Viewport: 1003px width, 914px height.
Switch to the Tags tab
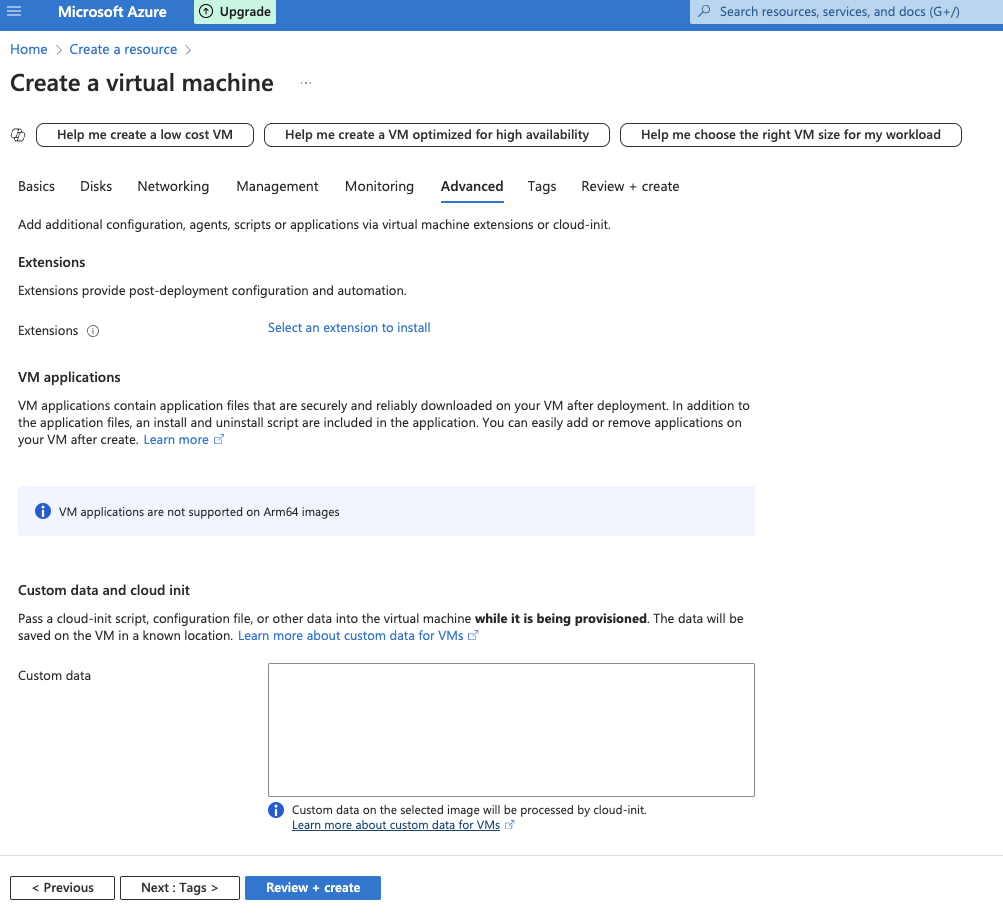coord(542,186)
